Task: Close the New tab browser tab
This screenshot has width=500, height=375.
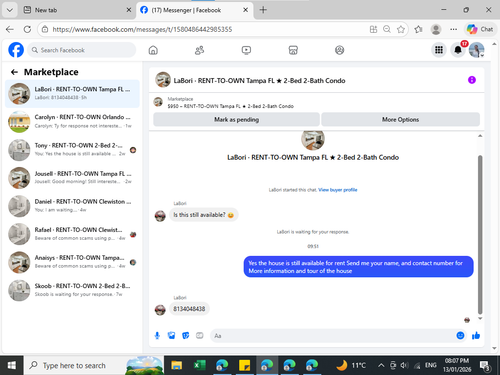Action: click(x=129, y=10)
